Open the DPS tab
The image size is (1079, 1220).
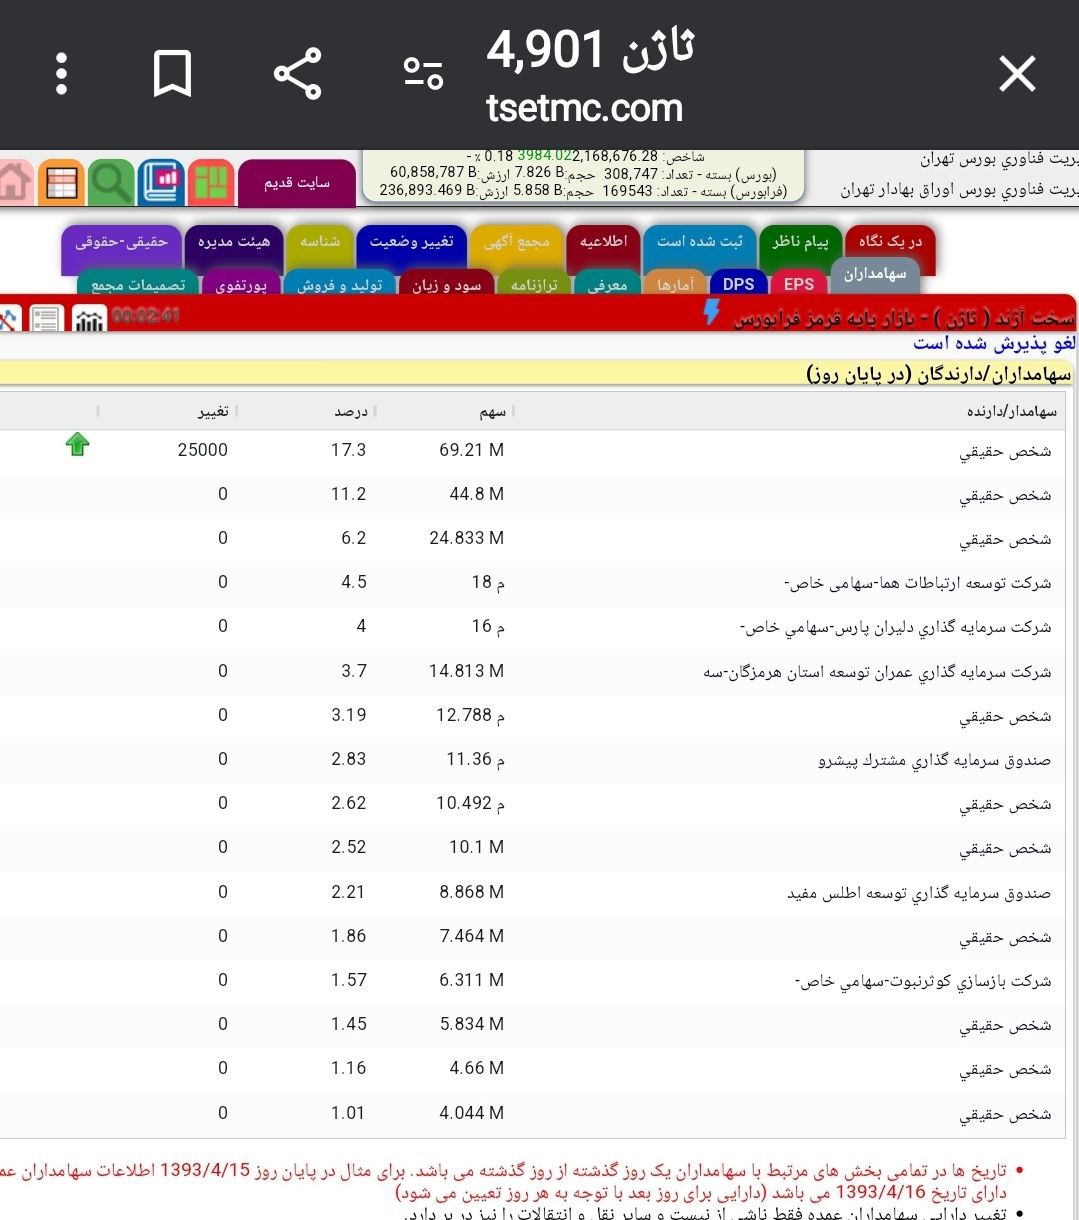click(x=738, y=284)
